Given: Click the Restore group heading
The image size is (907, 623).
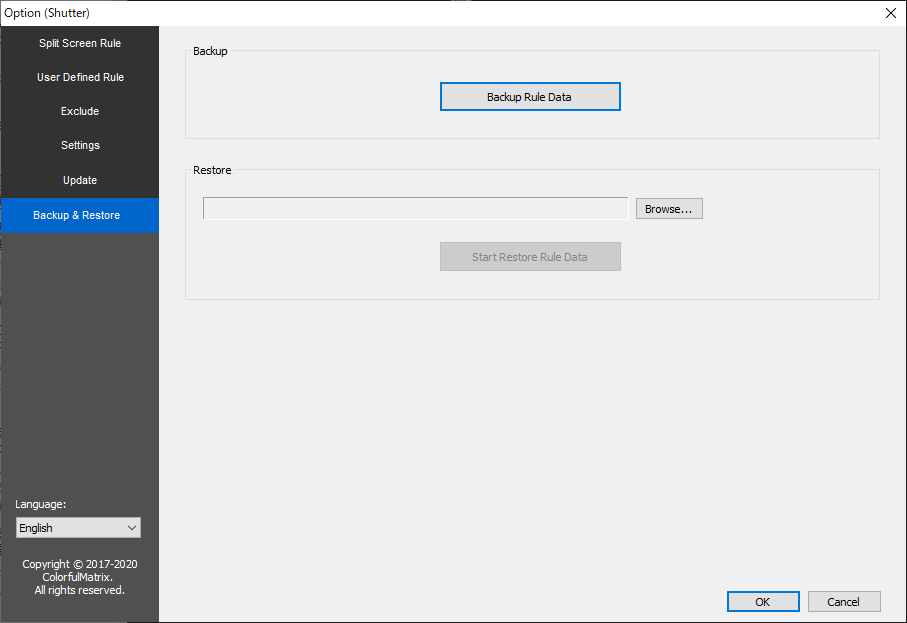Looking at the screenshot, I should coord(212,170).
